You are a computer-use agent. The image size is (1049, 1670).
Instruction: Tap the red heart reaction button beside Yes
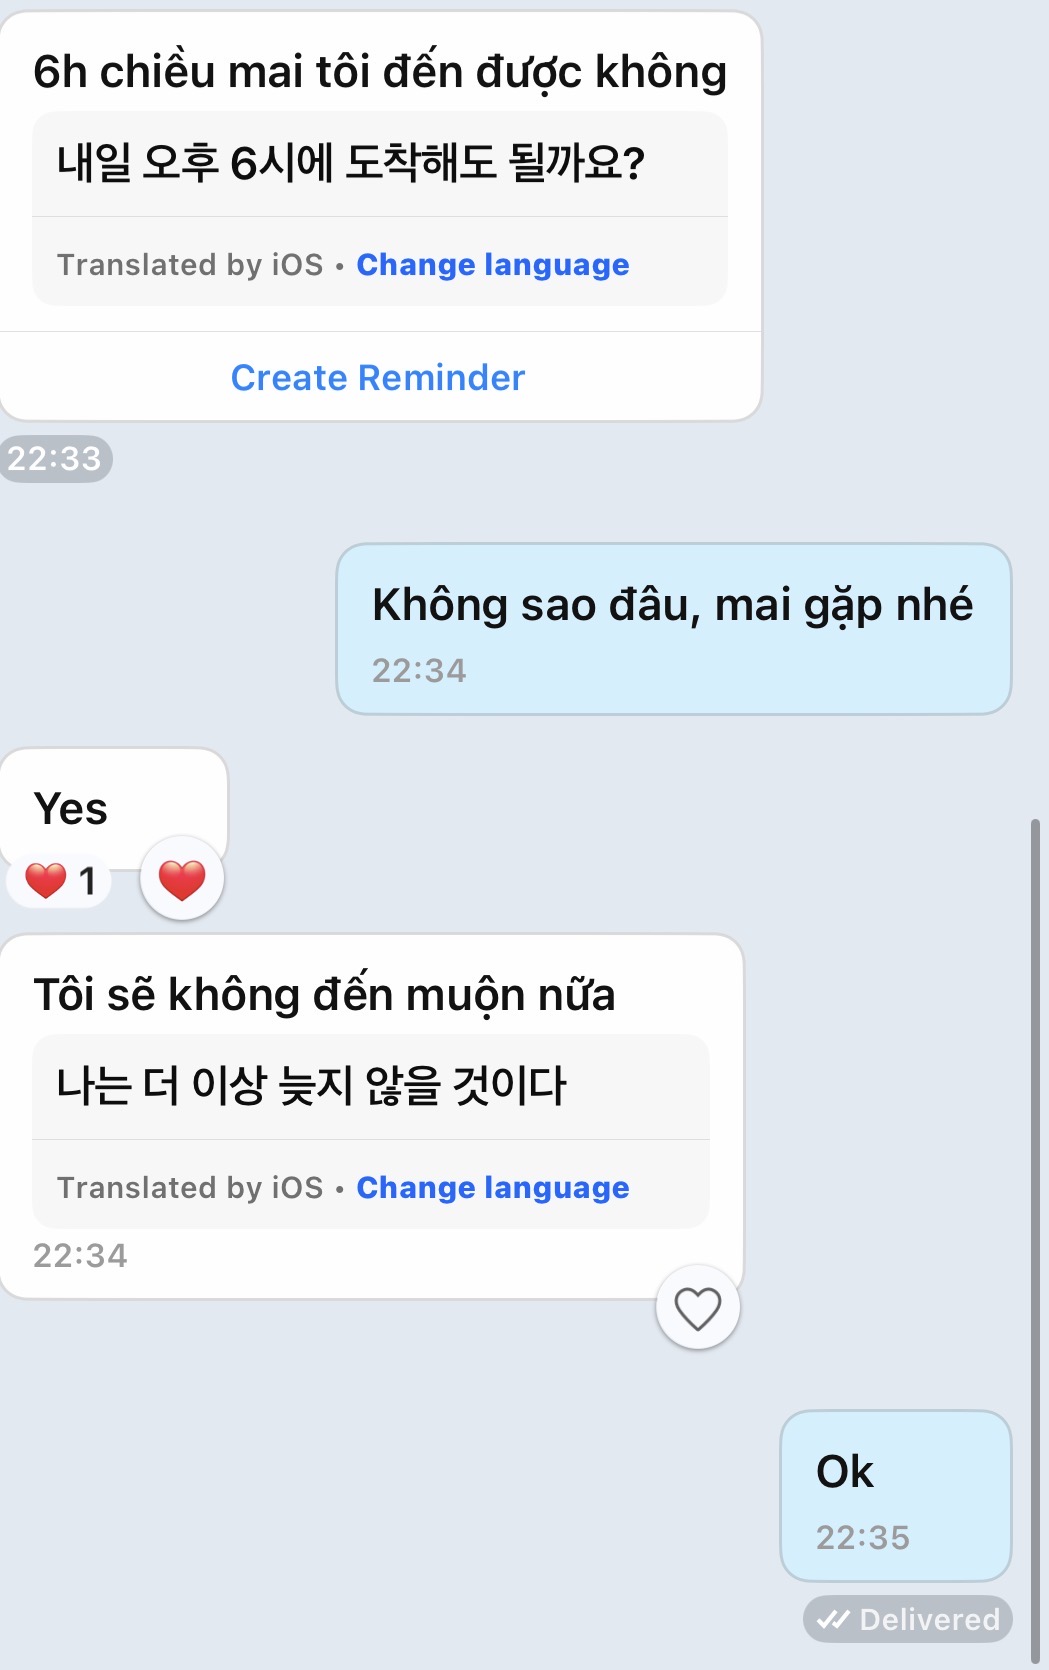(182, 880)
